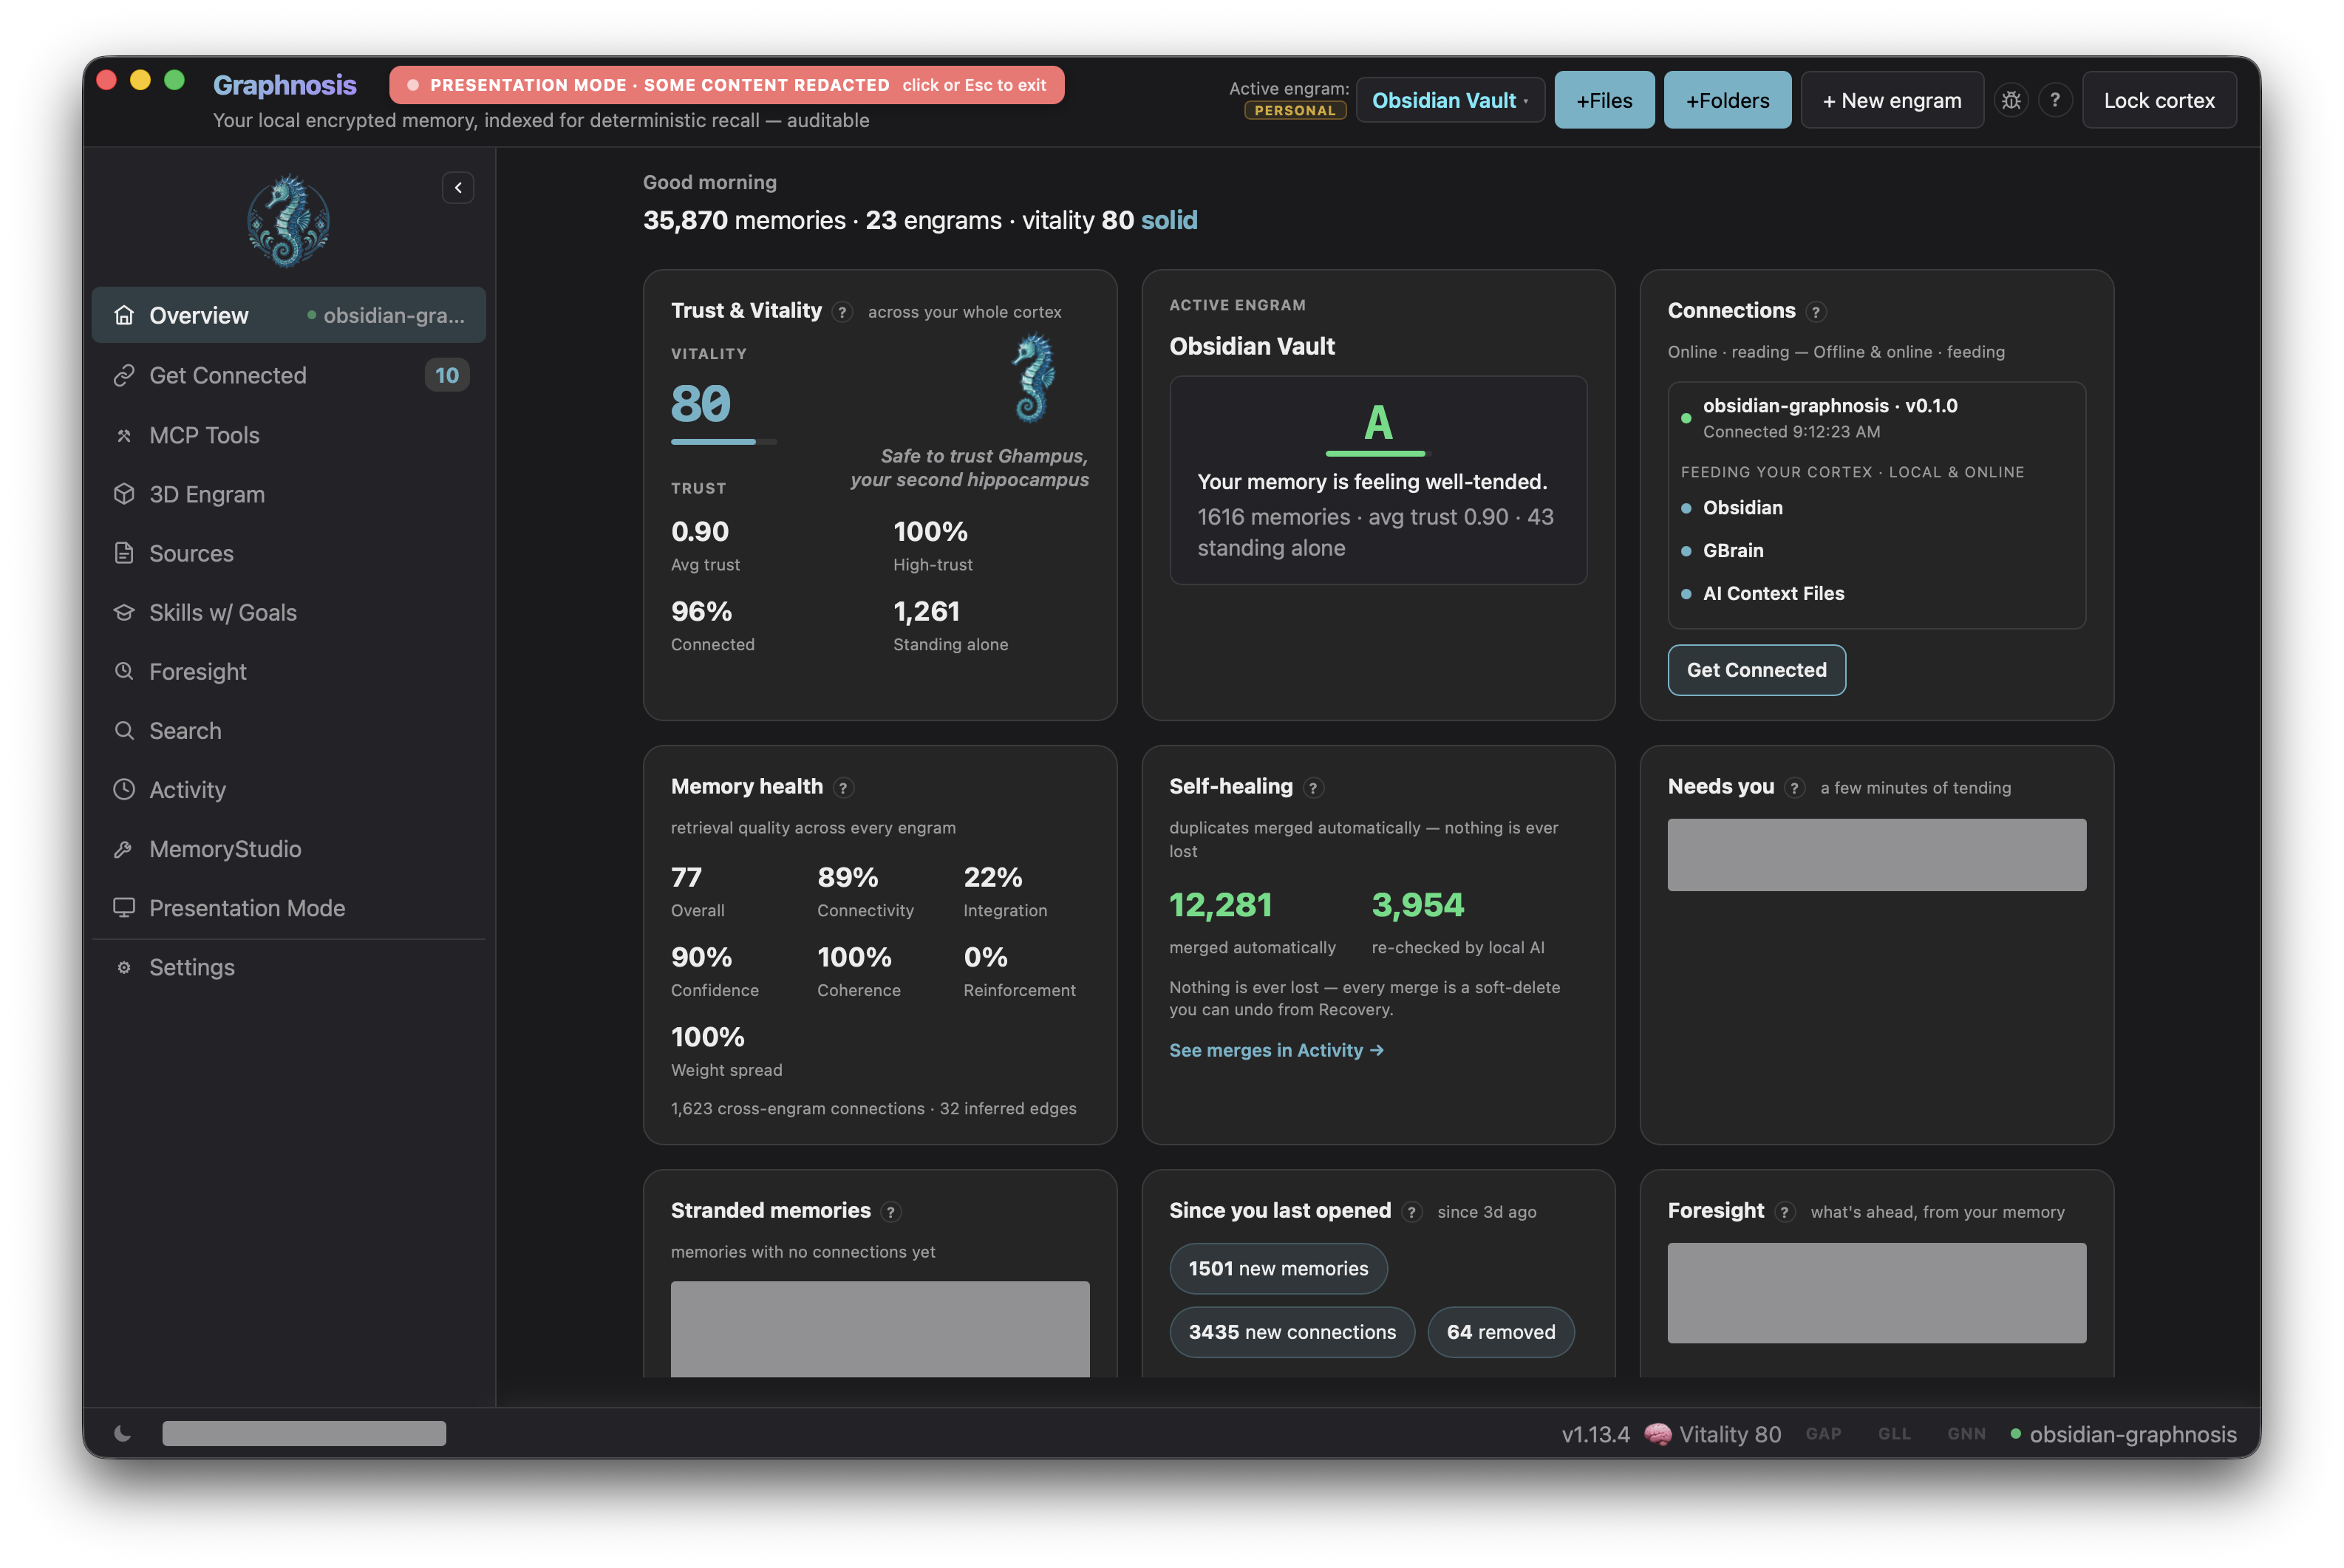Screen dimensions: 2344x1568
Task: Click the help question mark in header
Action: [x=2055, y=100]
